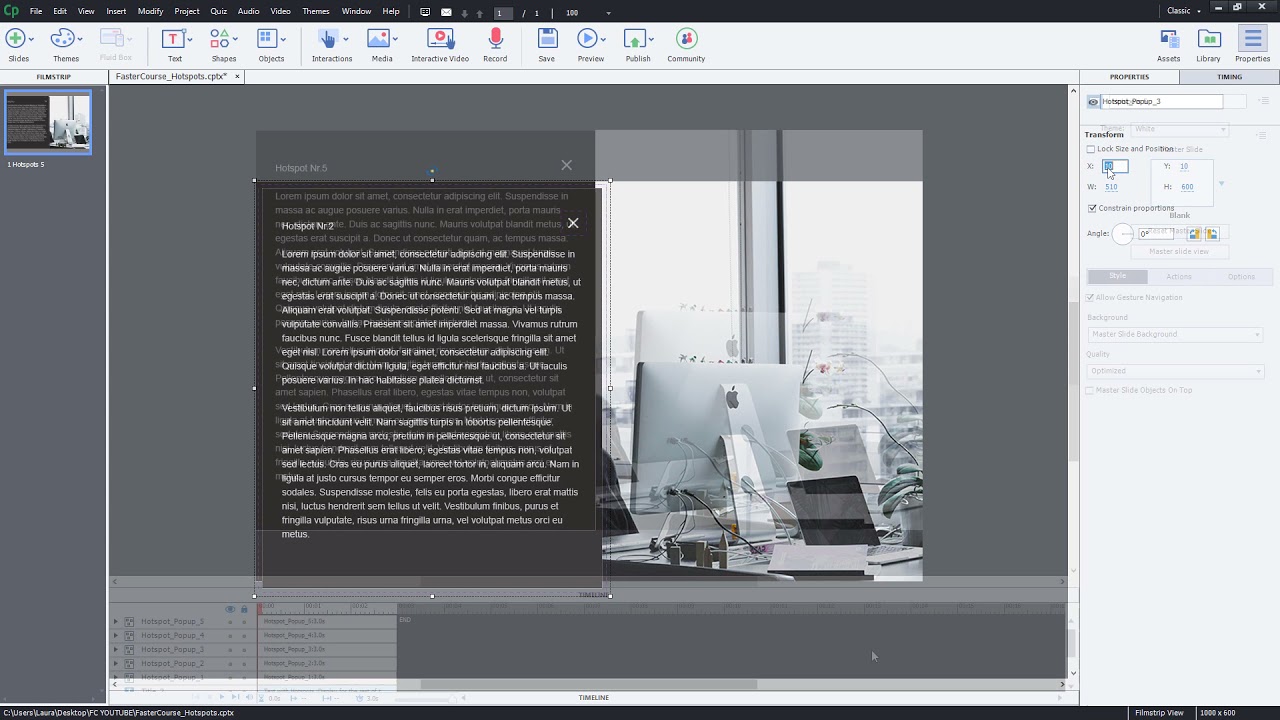
Task: Expand Hotspot_Popup_3 timeline row
Action: point(115,650)
